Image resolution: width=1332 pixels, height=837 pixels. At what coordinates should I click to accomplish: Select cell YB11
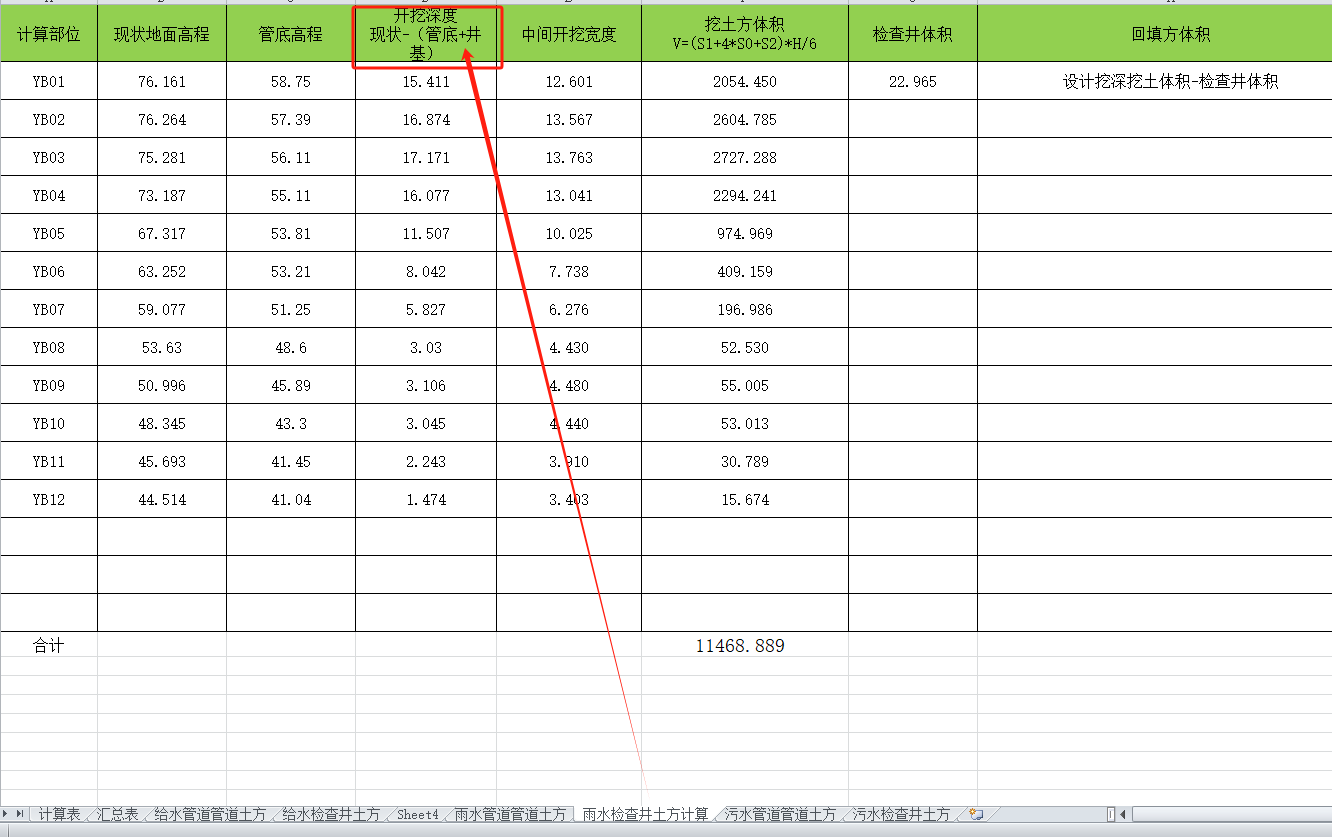click(x=49, y=461)
